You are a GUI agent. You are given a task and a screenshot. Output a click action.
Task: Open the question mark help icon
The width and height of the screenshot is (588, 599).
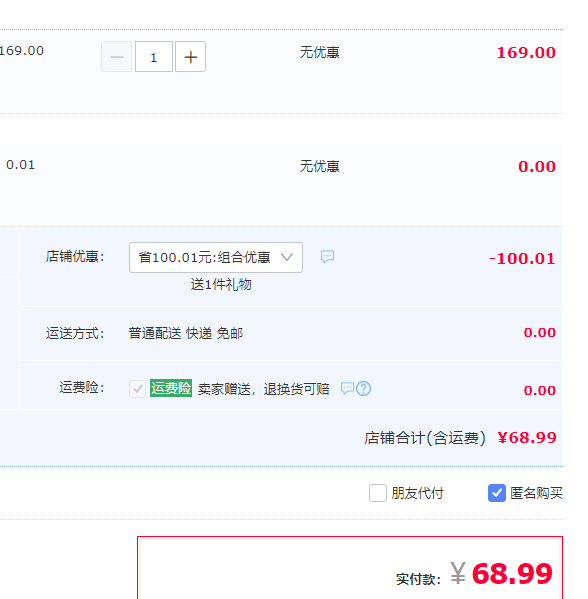tap(363, 389)
